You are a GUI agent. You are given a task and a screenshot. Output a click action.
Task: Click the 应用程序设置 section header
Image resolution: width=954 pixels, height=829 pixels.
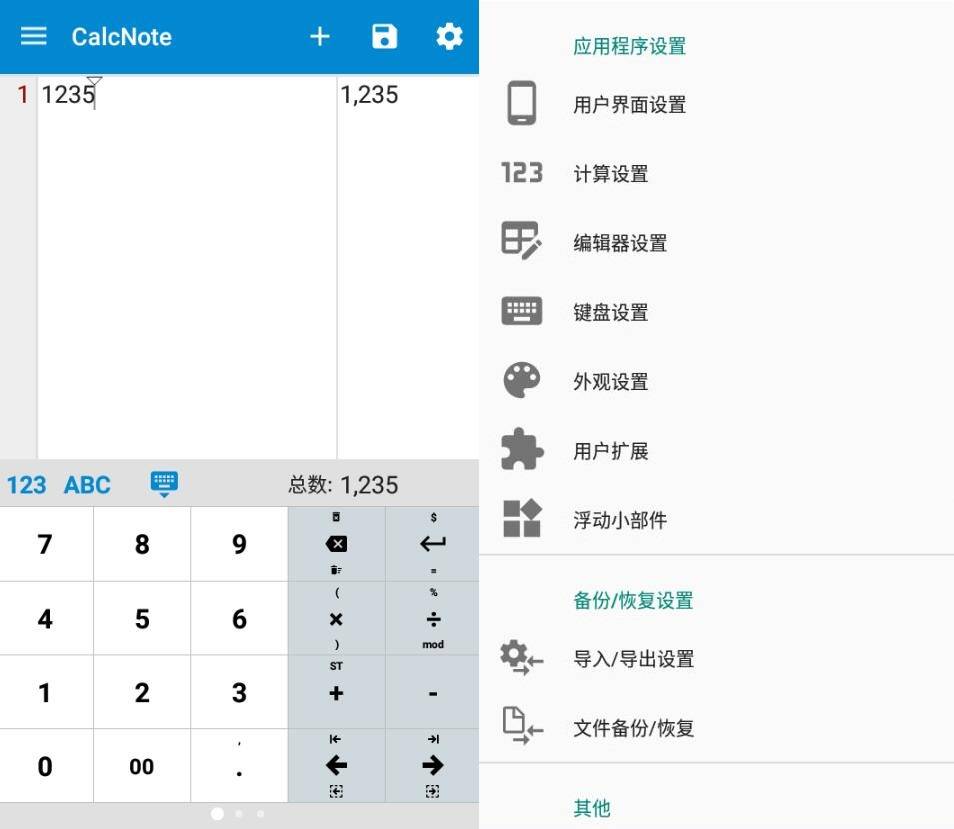tap(630, 46)
